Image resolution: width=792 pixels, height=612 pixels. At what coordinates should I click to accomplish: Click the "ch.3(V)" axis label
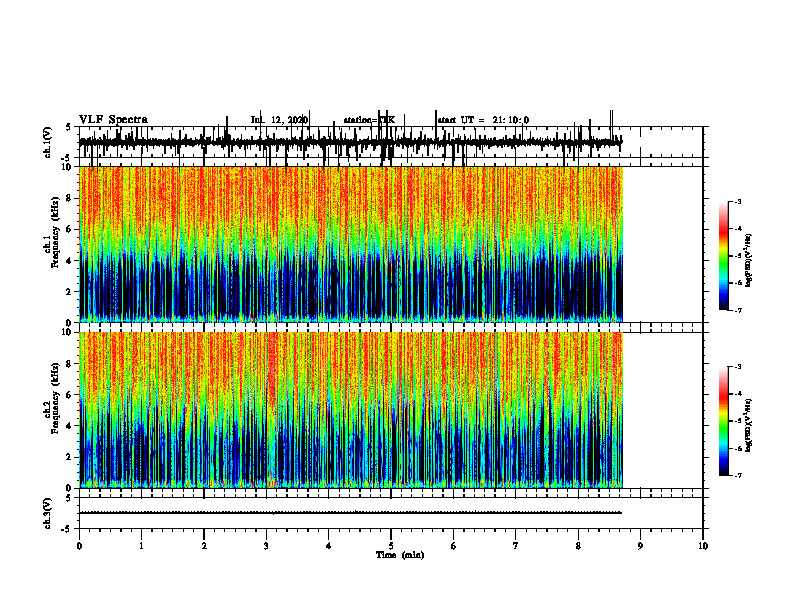tap(48, 513)
